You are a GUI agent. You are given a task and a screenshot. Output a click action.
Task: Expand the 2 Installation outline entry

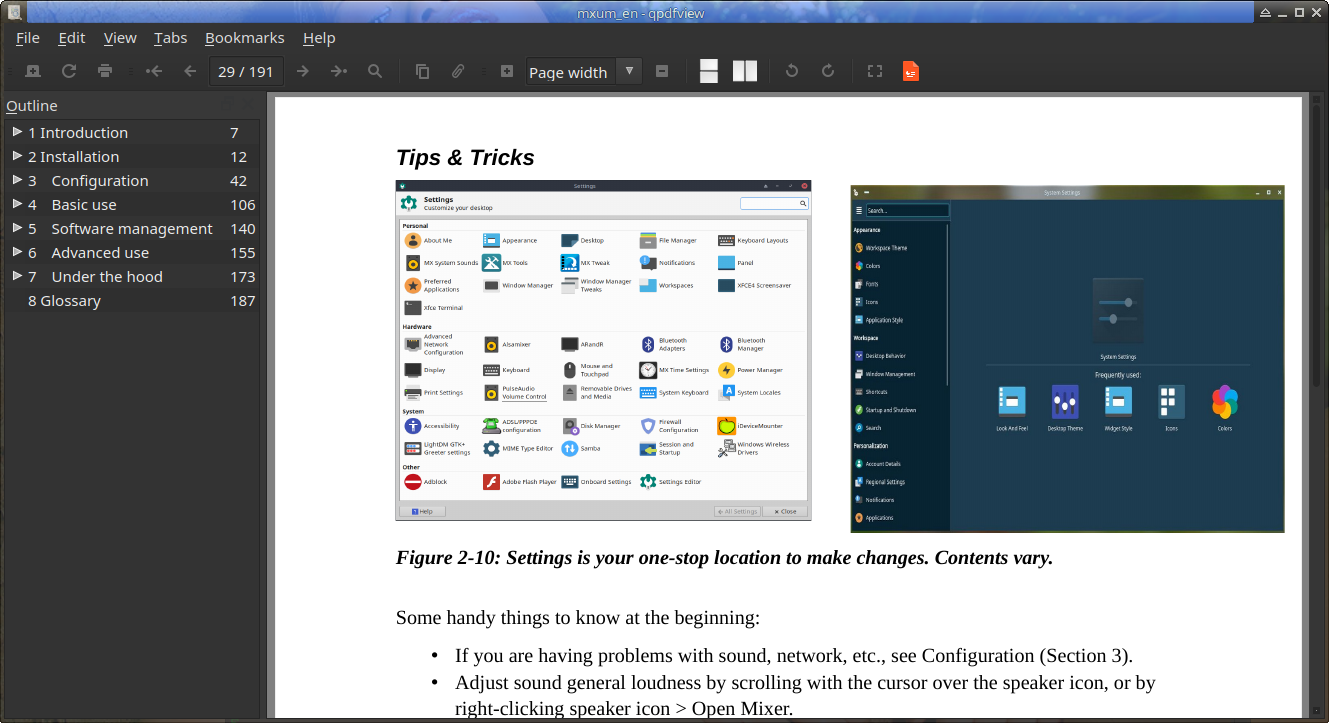[x=17, y=156]
